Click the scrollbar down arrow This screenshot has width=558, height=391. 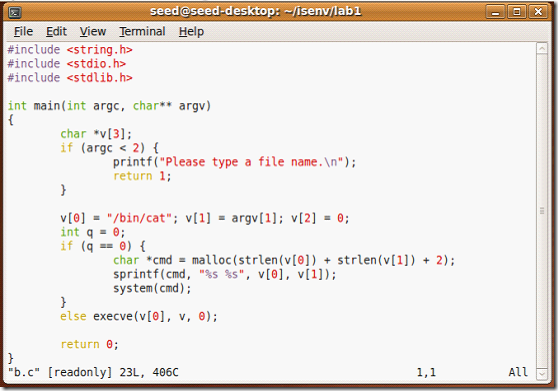click(542, 374)
